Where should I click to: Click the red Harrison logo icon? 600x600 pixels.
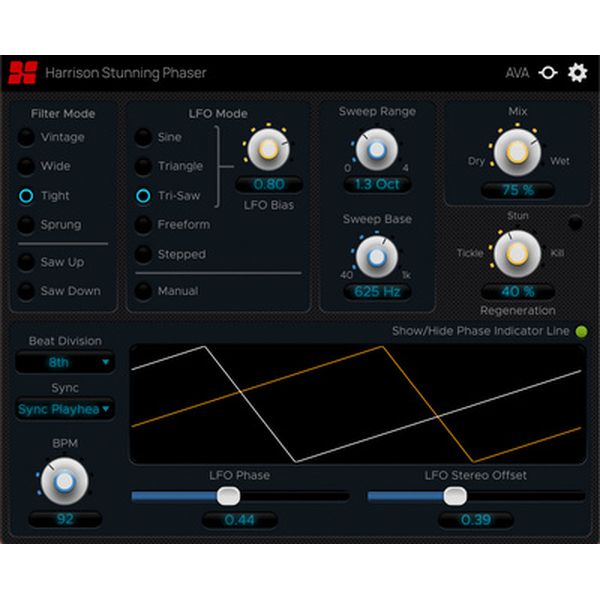pos(22,73)
